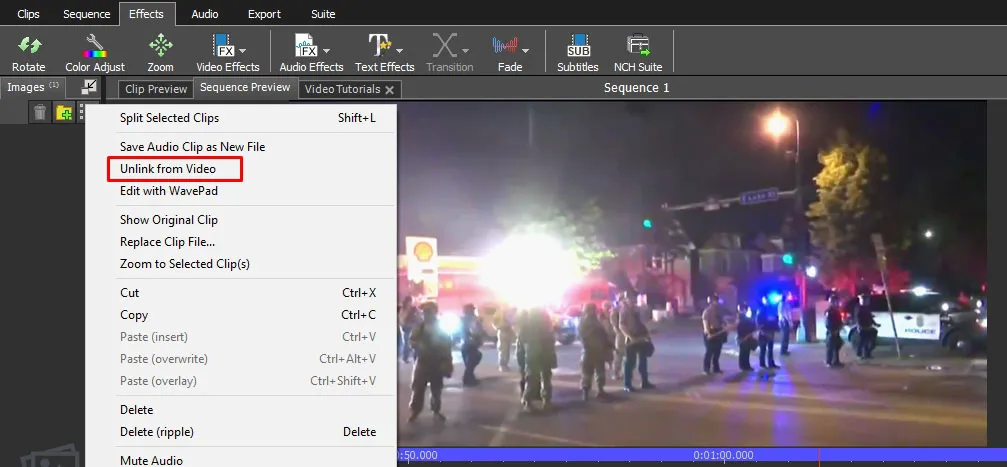Open the Text Effects dropdown arrow
Viewport: 1007px width, 467px height.
click(400, 48)
